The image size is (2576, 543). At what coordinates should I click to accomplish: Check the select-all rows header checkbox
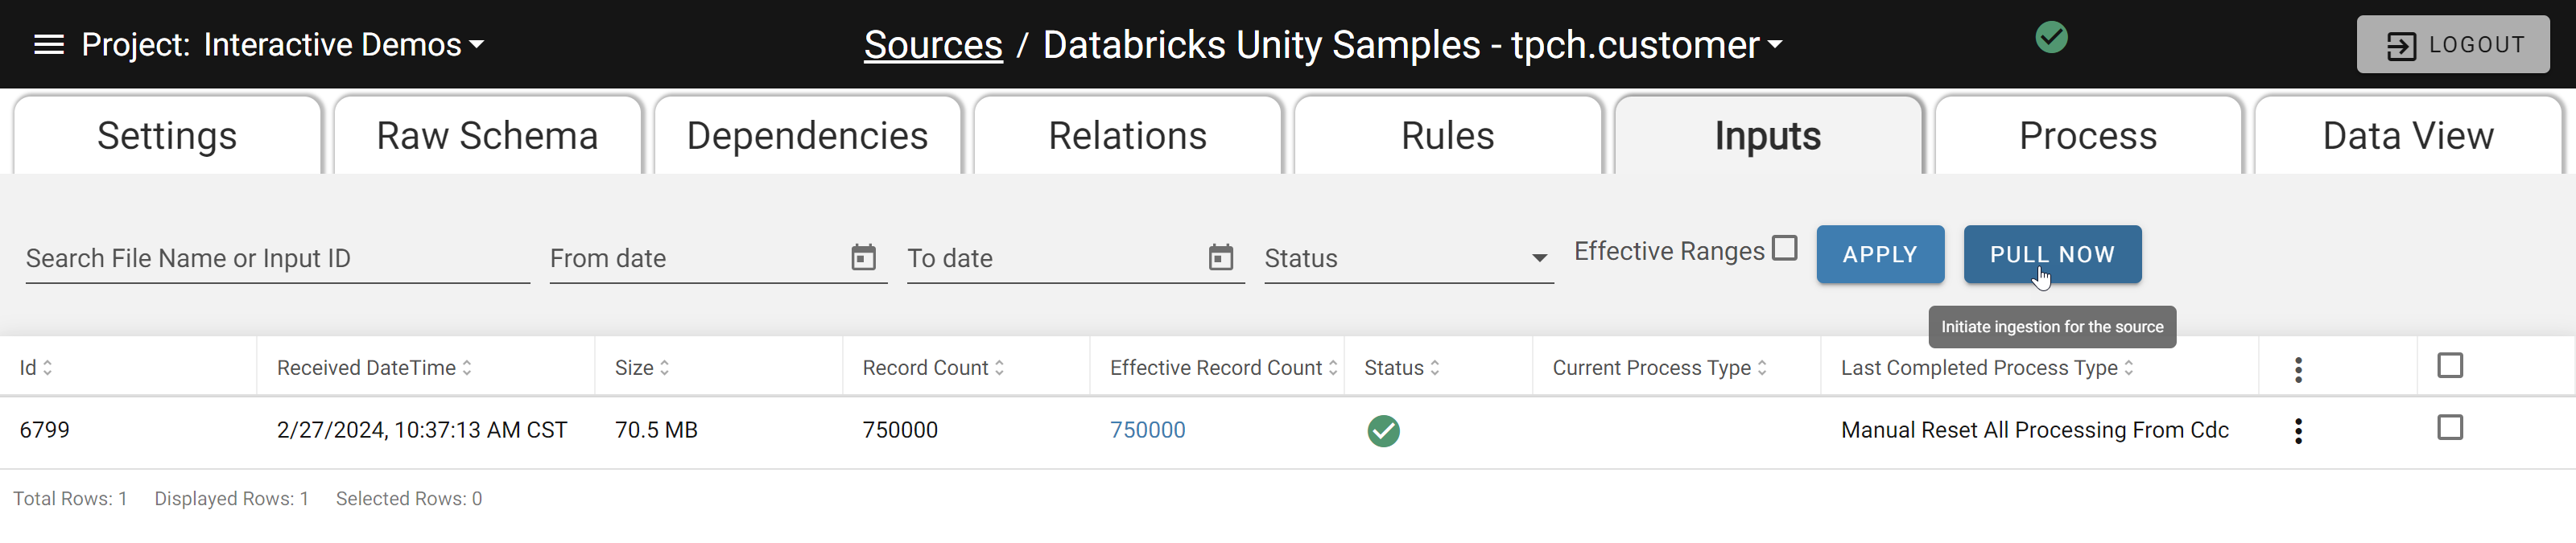pos(2449,366)
